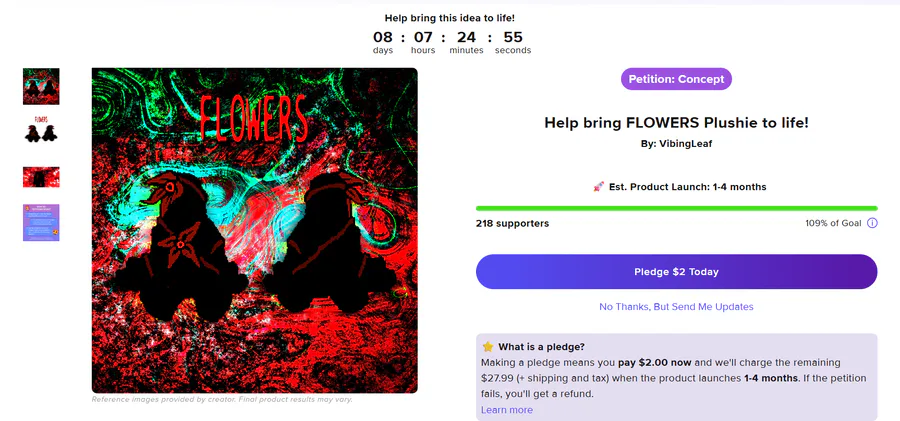Select the purple info card thumbnail
The image size is (900, 421).
tap(41, 222)
